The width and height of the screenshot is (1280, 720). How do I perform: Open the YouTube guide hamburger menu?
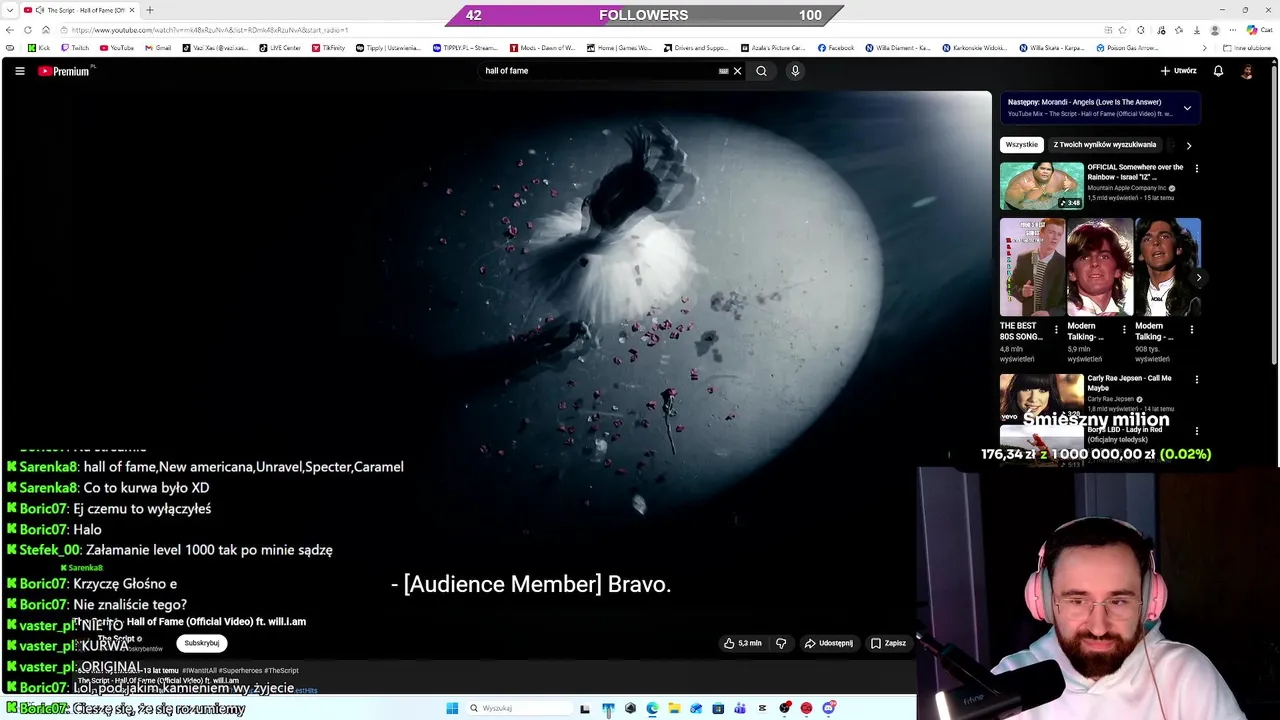point(19,71)
